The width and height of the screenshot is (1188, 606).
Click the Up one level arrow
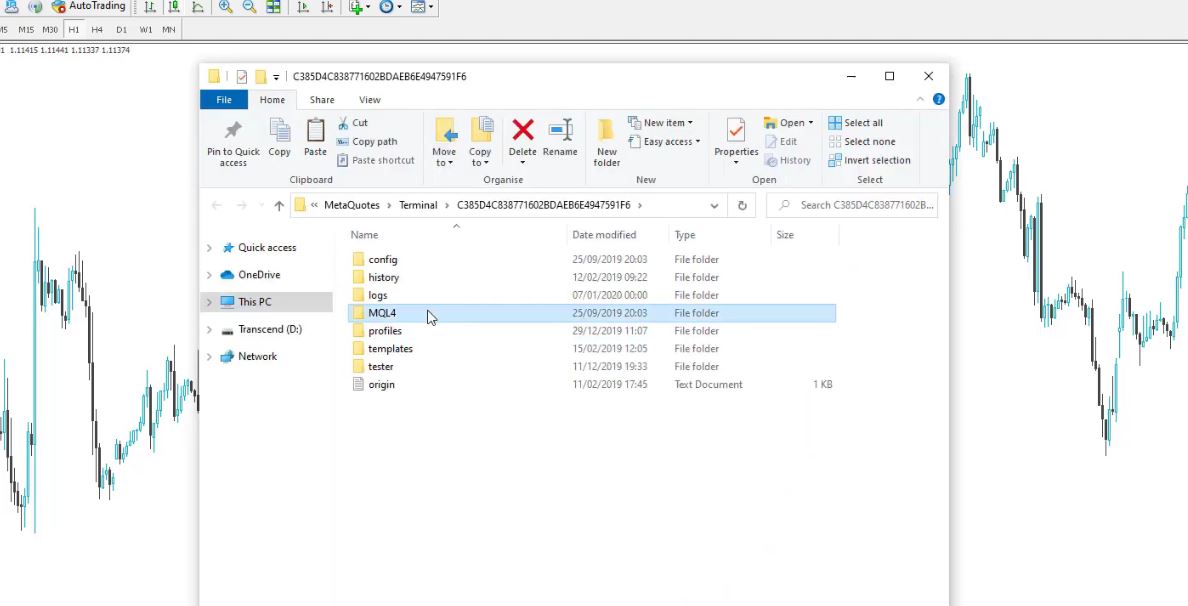coord(279,206)
